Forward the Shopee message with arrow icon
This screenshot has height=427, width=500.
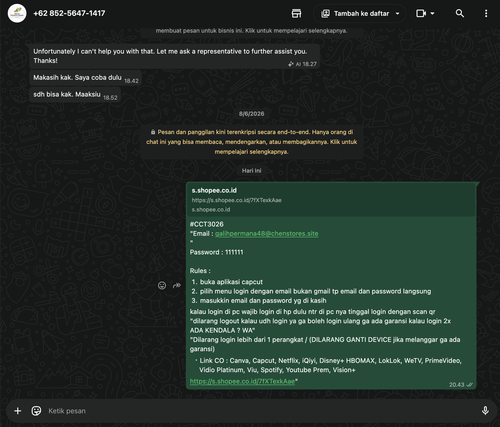click(x=177, y=285)
